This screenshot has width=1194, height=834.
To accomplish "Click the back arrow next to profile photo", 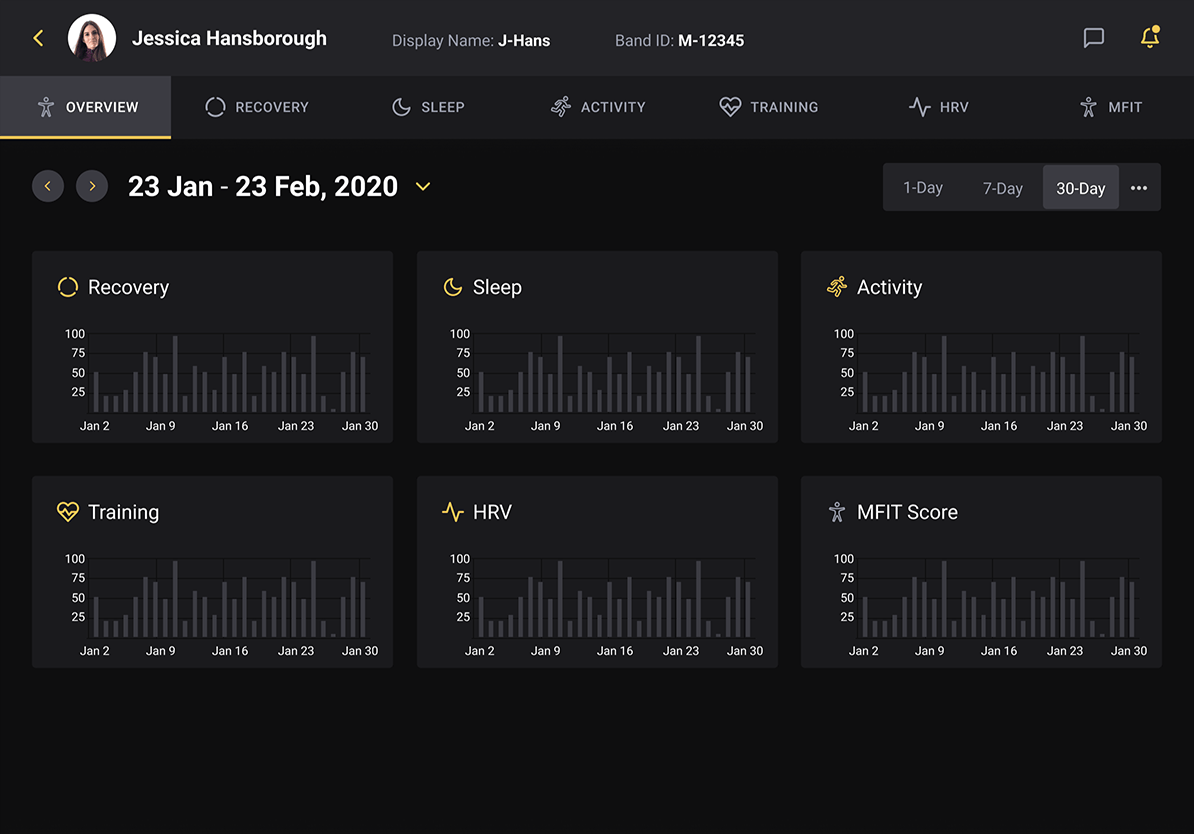I will [38, 39].
